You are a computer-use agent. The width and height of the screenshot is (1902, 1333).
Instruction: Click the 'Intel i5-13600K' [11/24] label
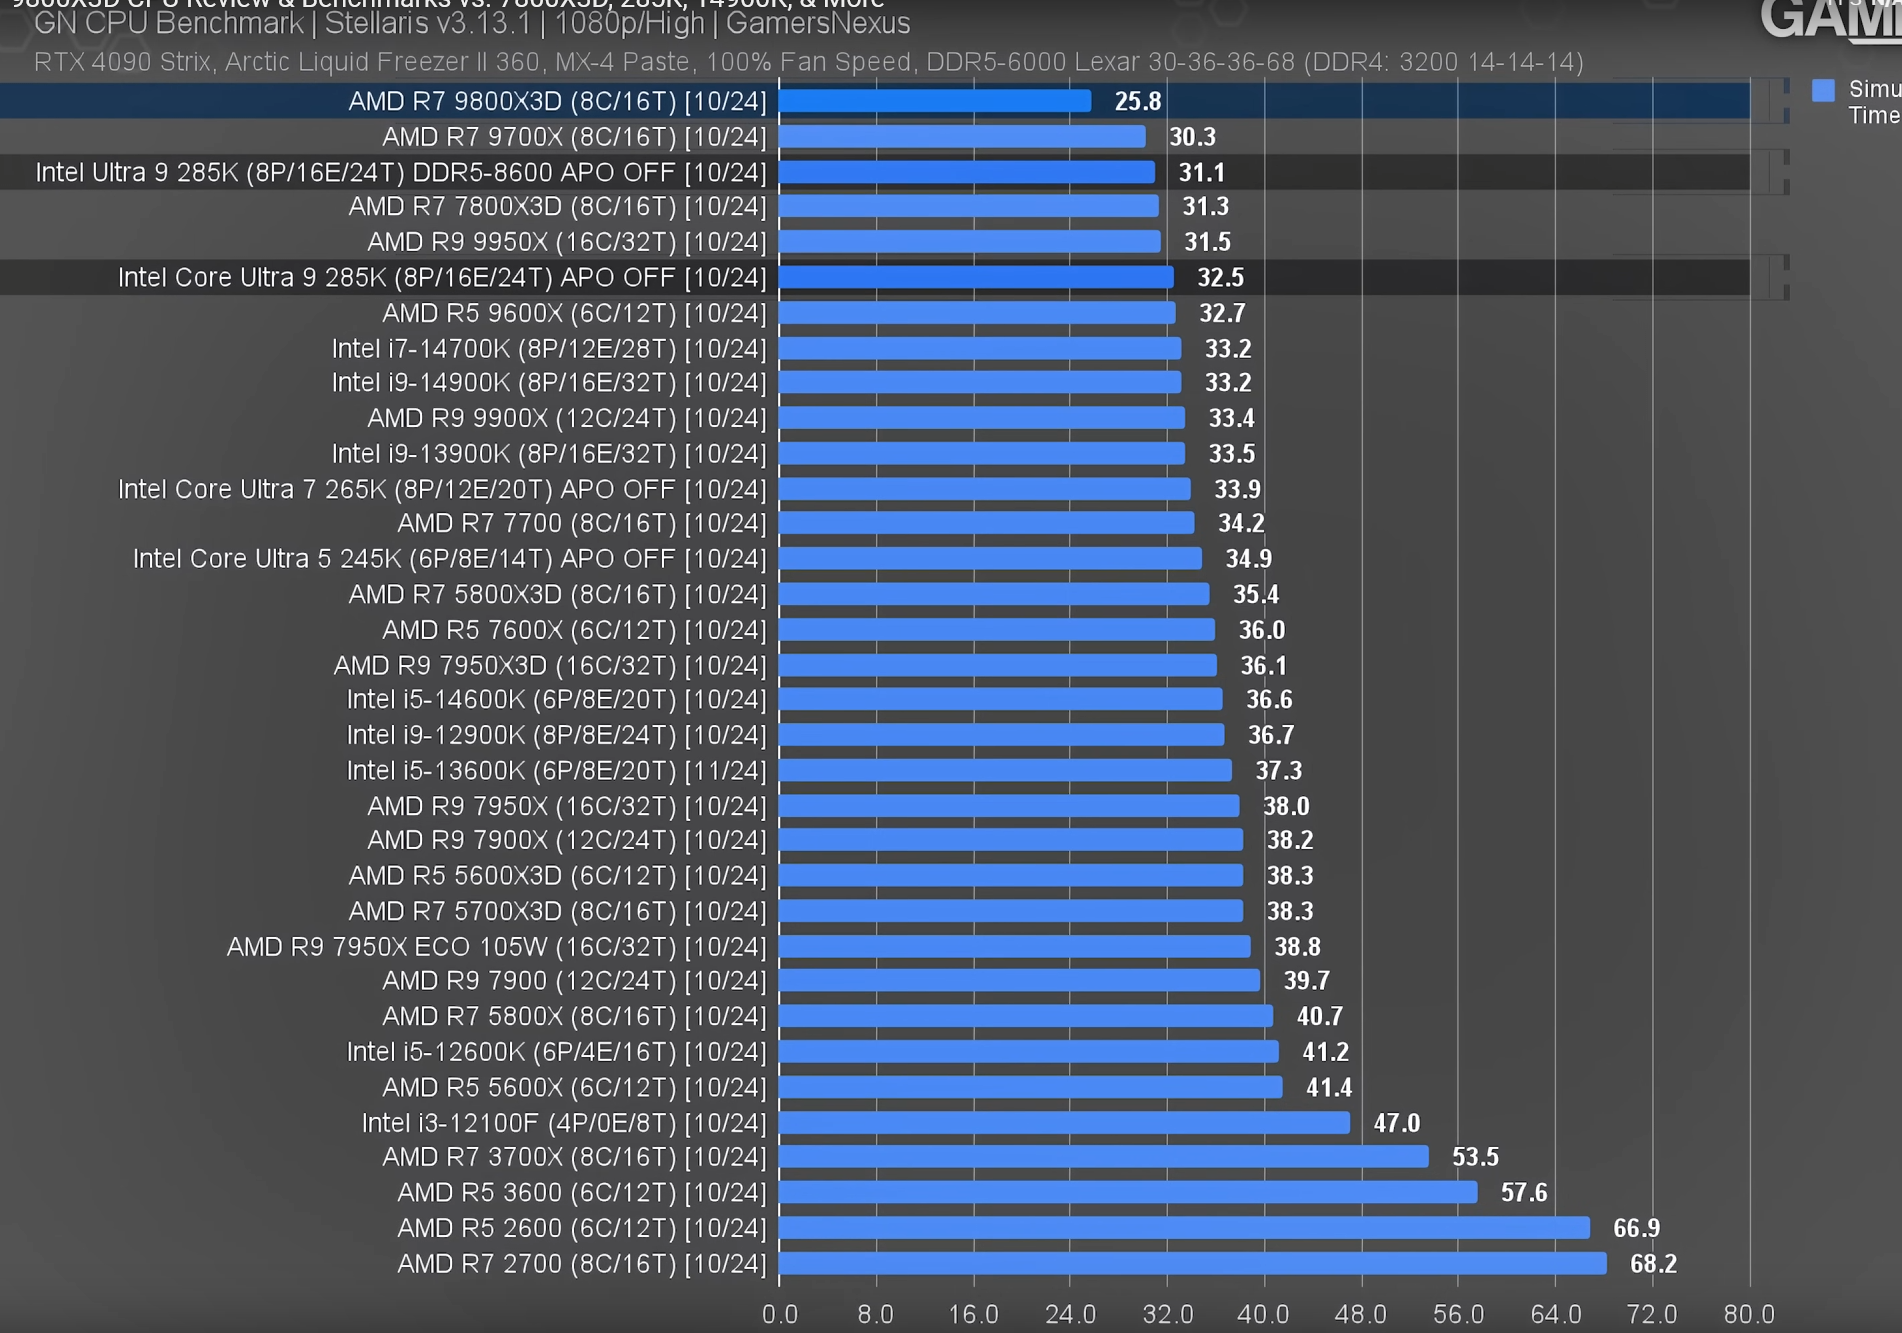pos(557,771)
